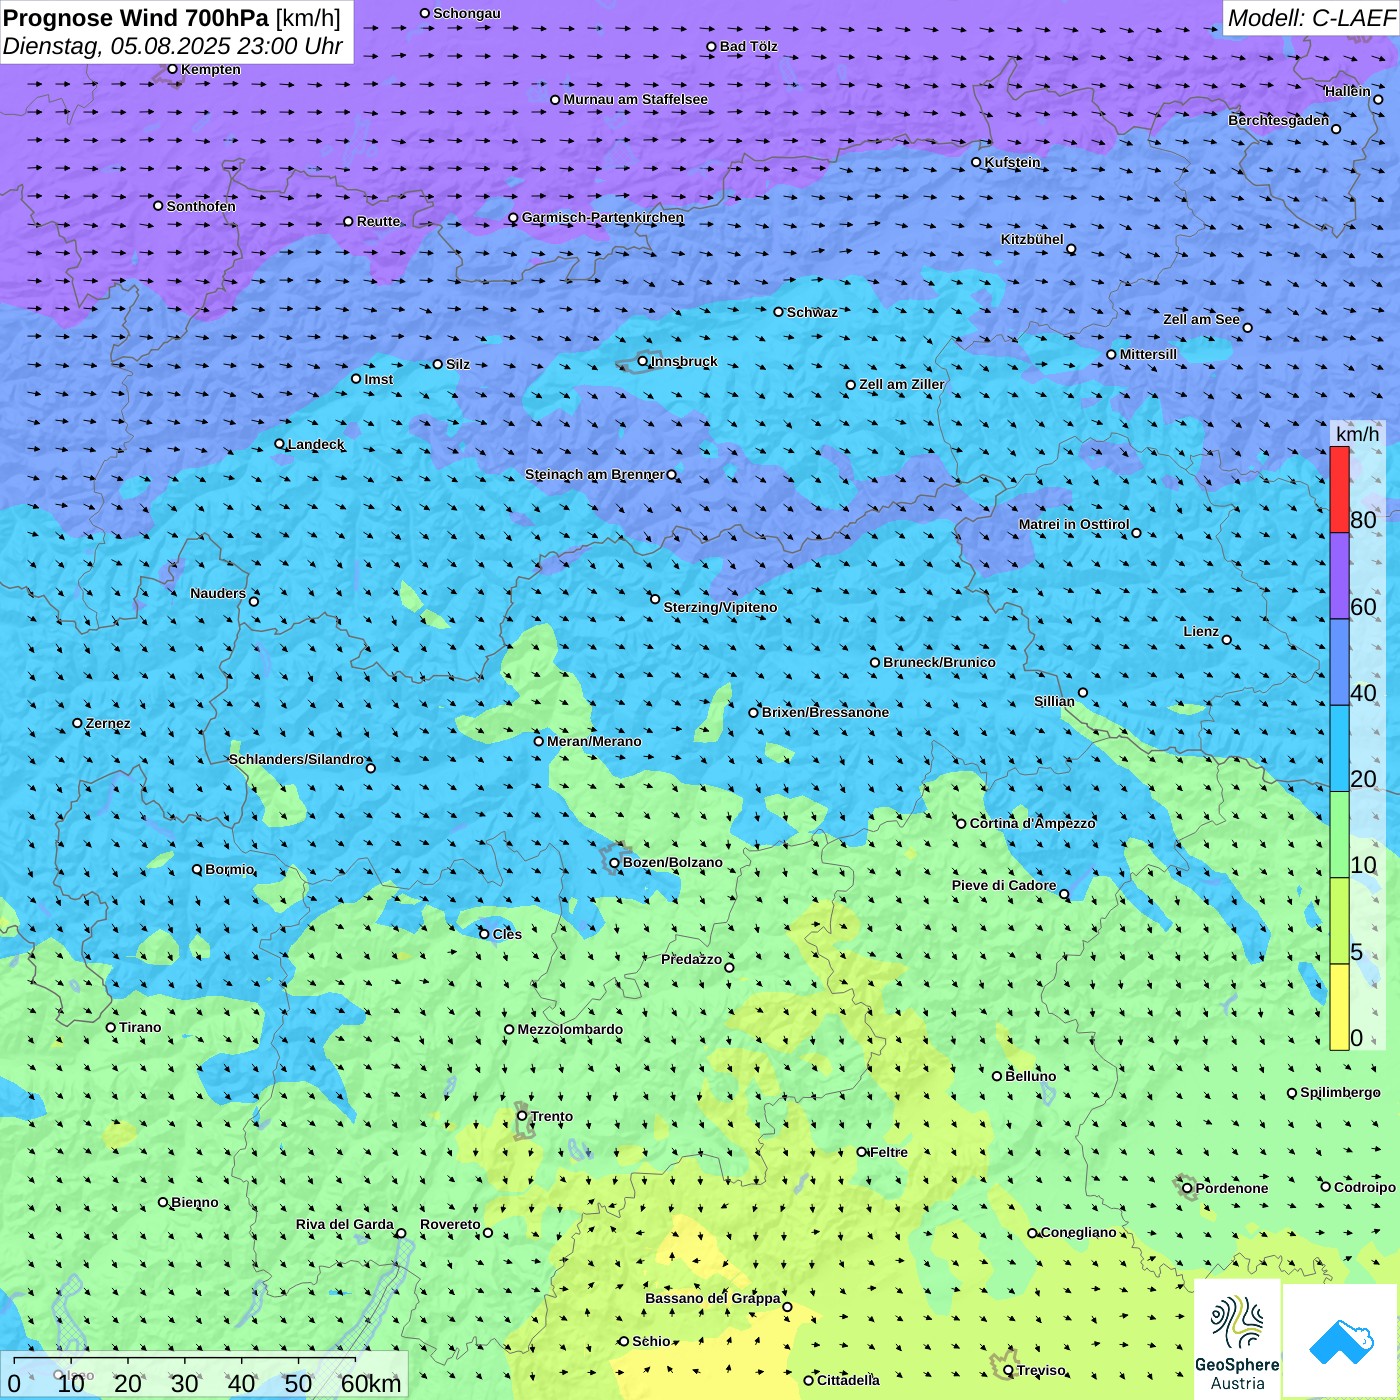Select the Steinach am Brenner label
Viewport: 1400px width, 1400px height.
595,474
